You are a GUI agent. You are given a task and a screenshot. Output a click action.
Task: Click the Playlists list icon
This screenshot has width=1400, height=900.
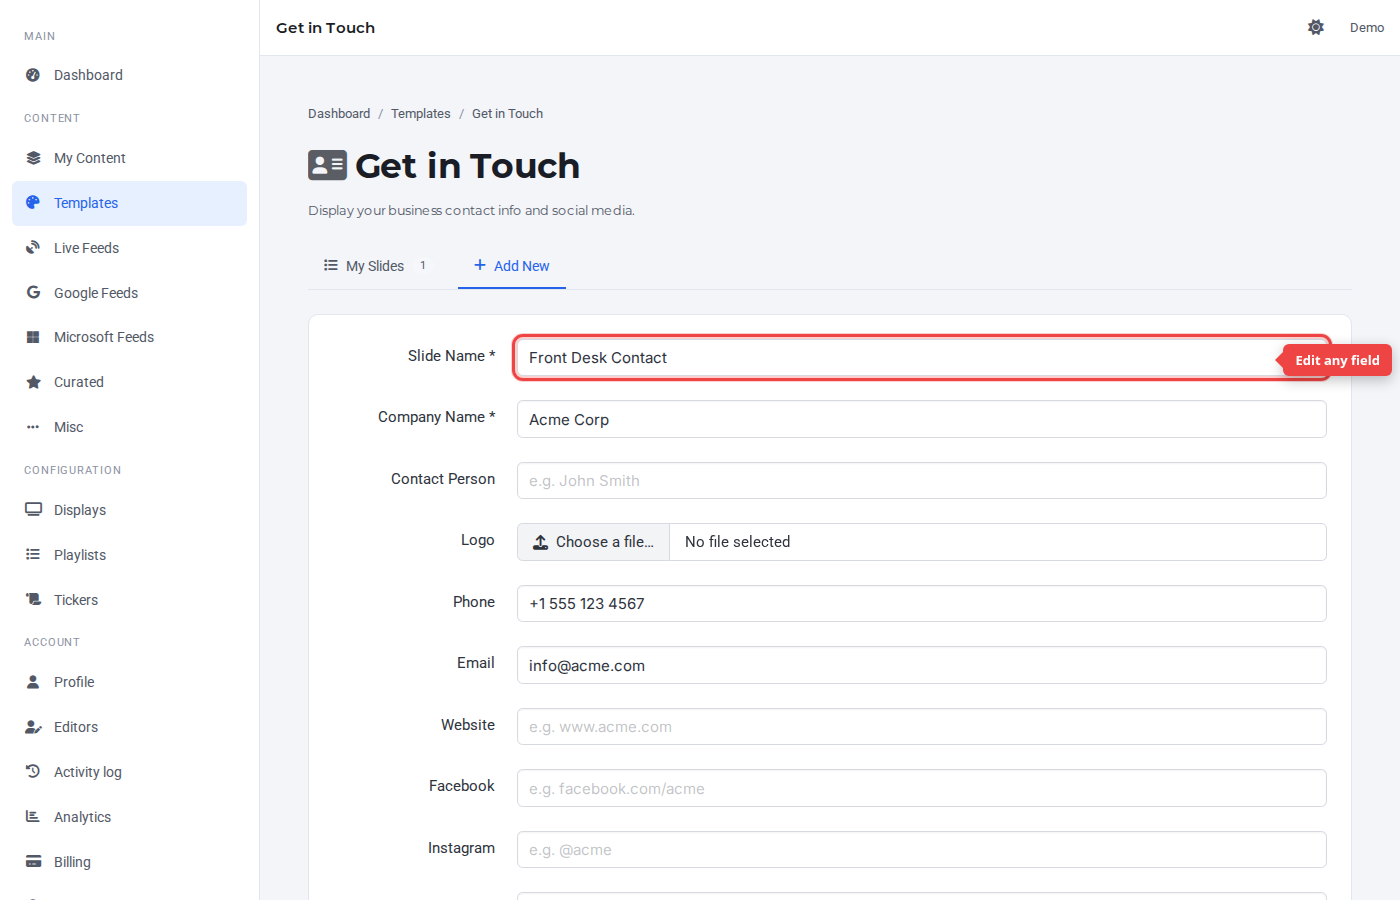[33, 555]
